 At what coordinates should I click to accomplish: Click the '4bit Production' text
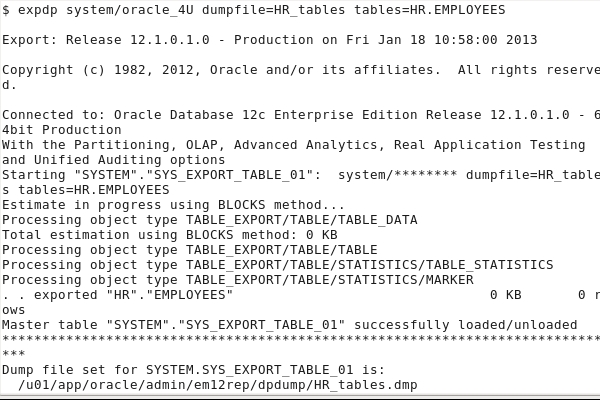(62, 130)
